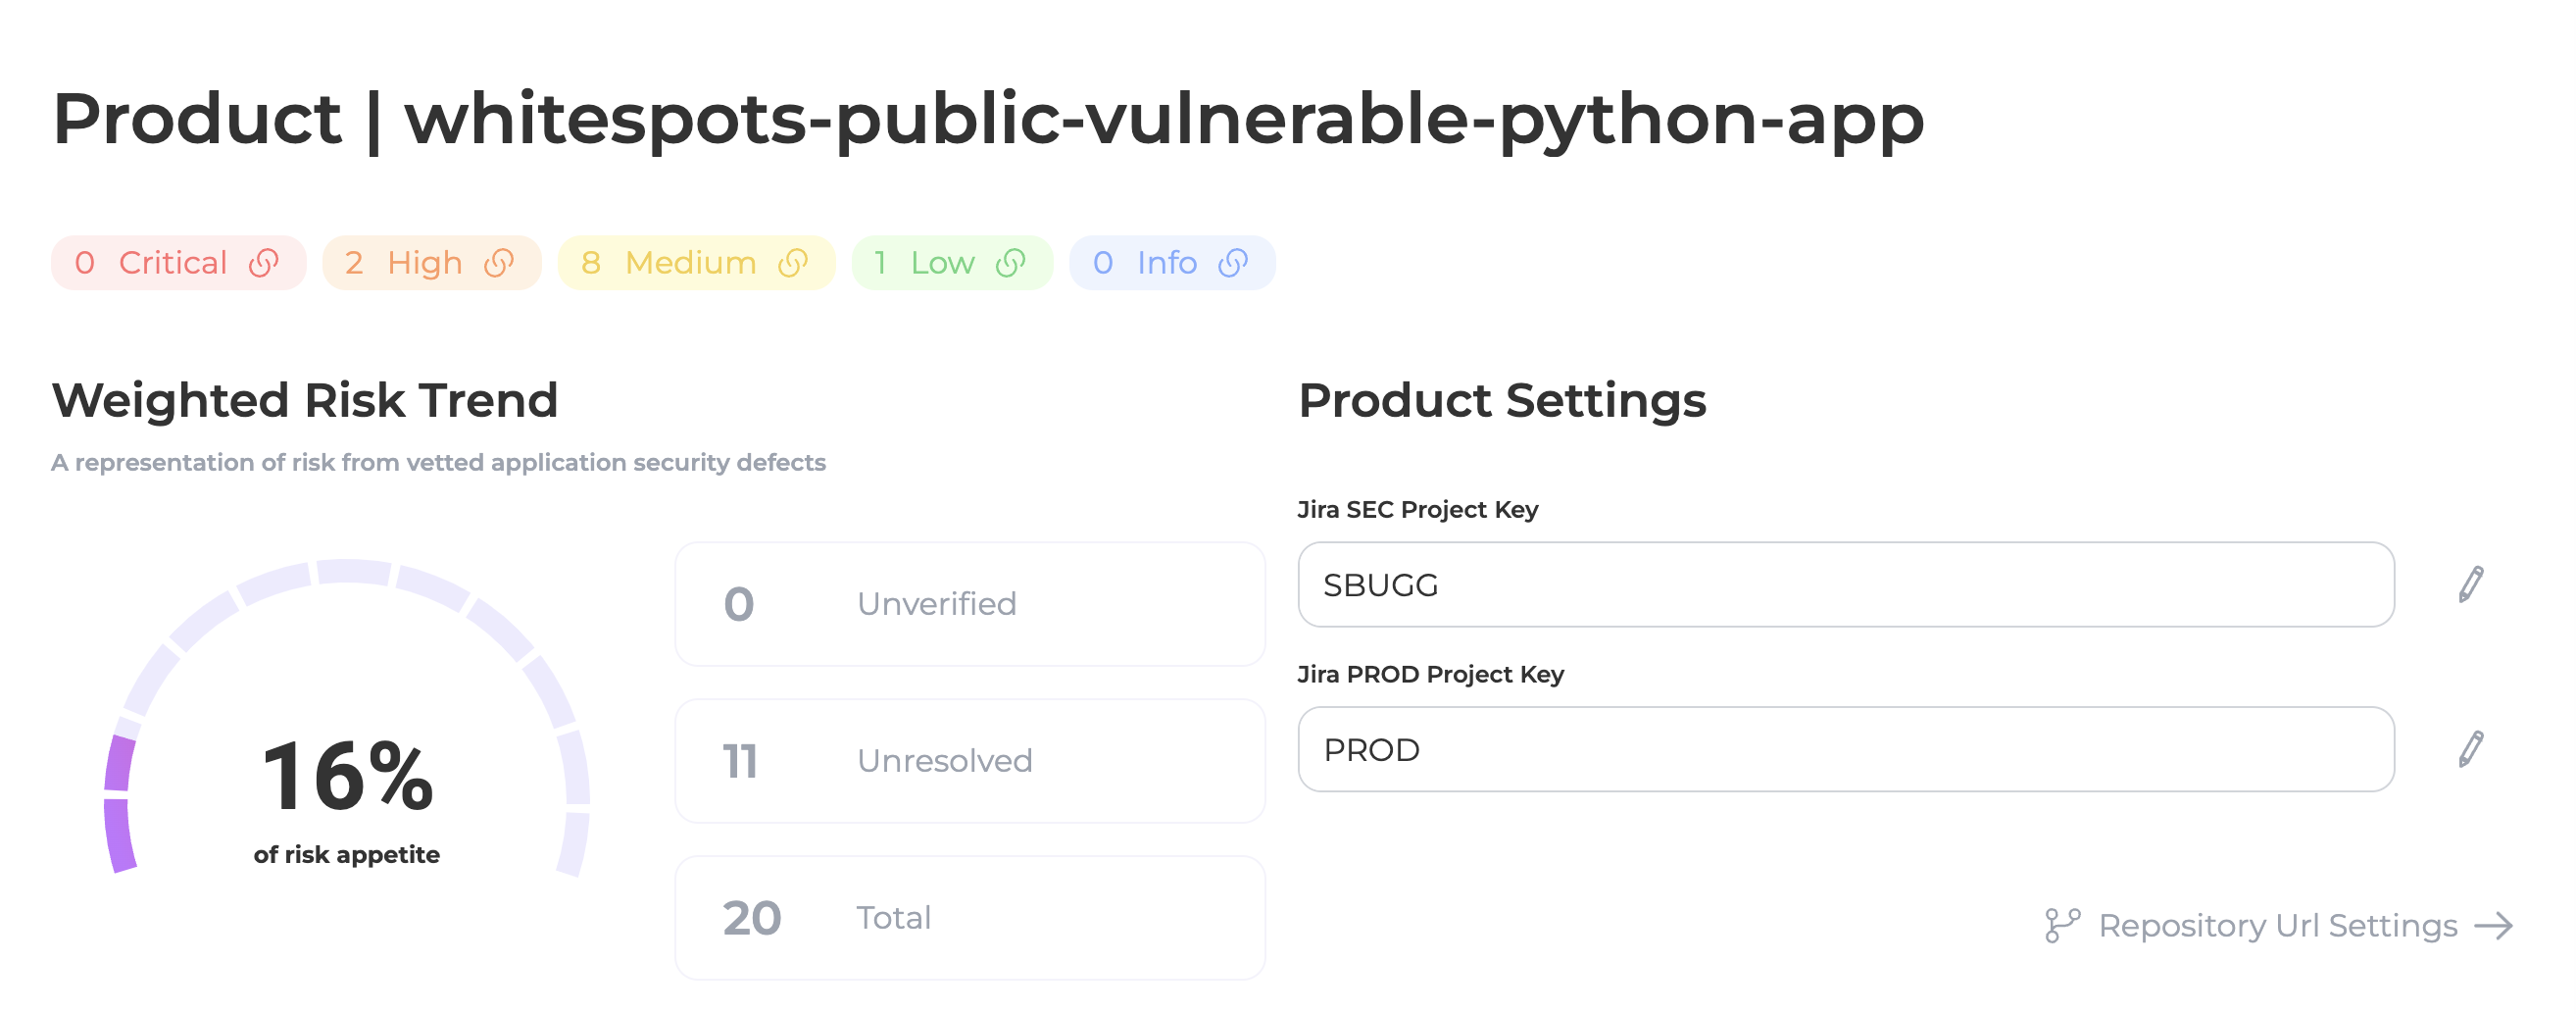Click the 16% risk appetite gauge
The height and width of the screenshot is (1014, 2576).
pyautogui.click(x=347, y=717)
